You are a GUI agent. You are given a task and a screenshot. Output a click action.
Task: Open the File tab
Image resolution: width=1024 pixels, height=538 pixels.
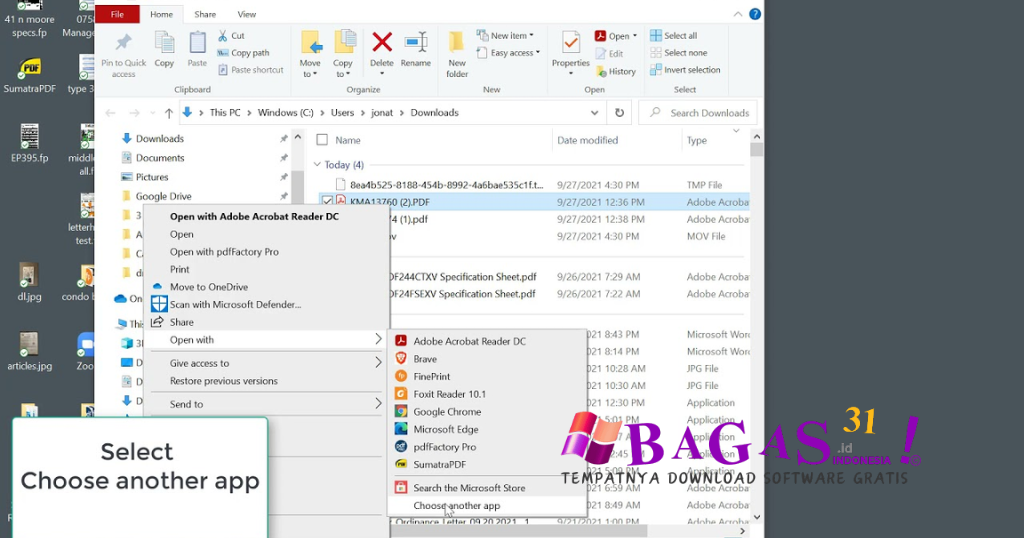coord(117,14)
